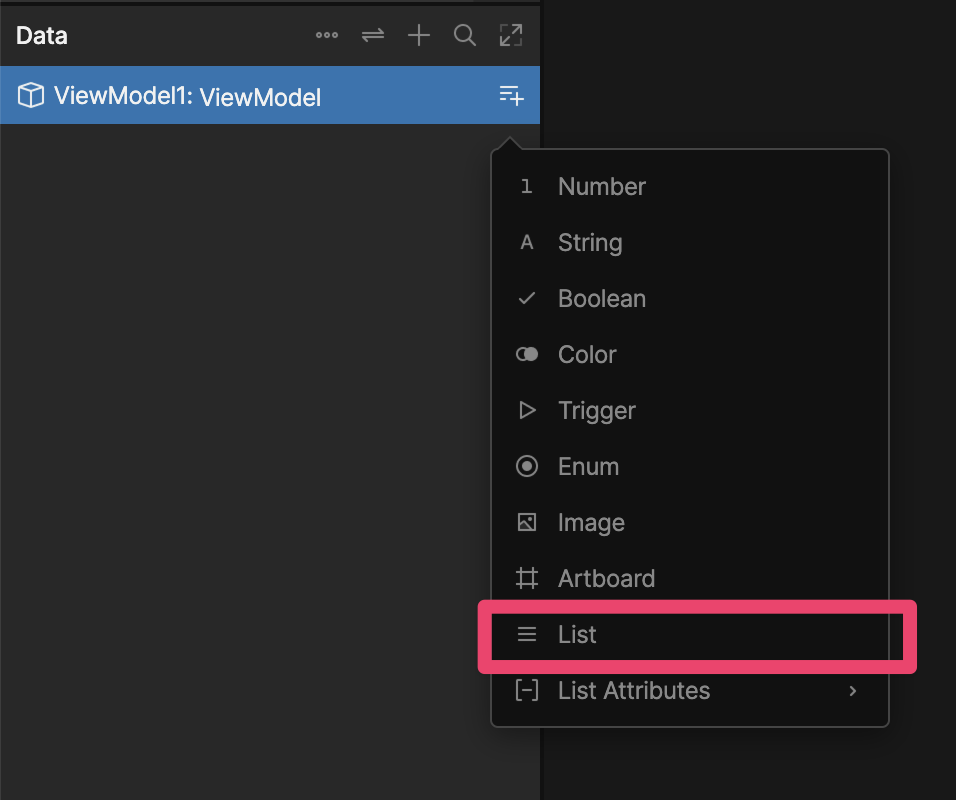Expand the Data panel with the expand icon

511,35
